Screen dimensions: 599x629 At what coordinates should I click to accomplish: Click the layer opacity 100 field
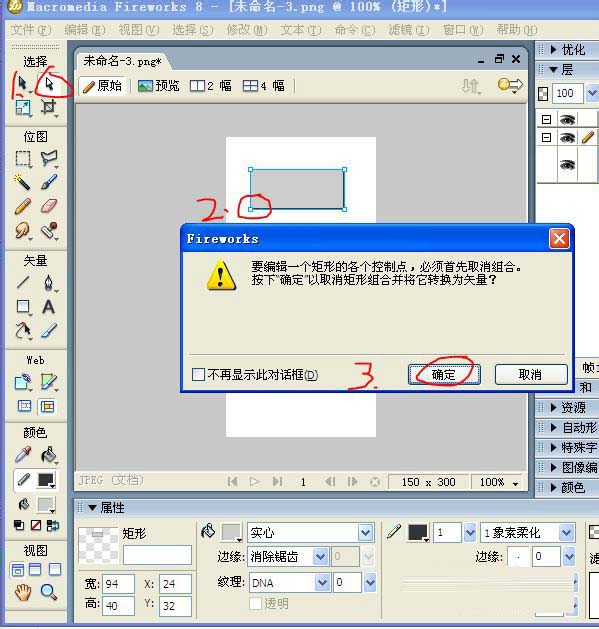tap(568, 93)
